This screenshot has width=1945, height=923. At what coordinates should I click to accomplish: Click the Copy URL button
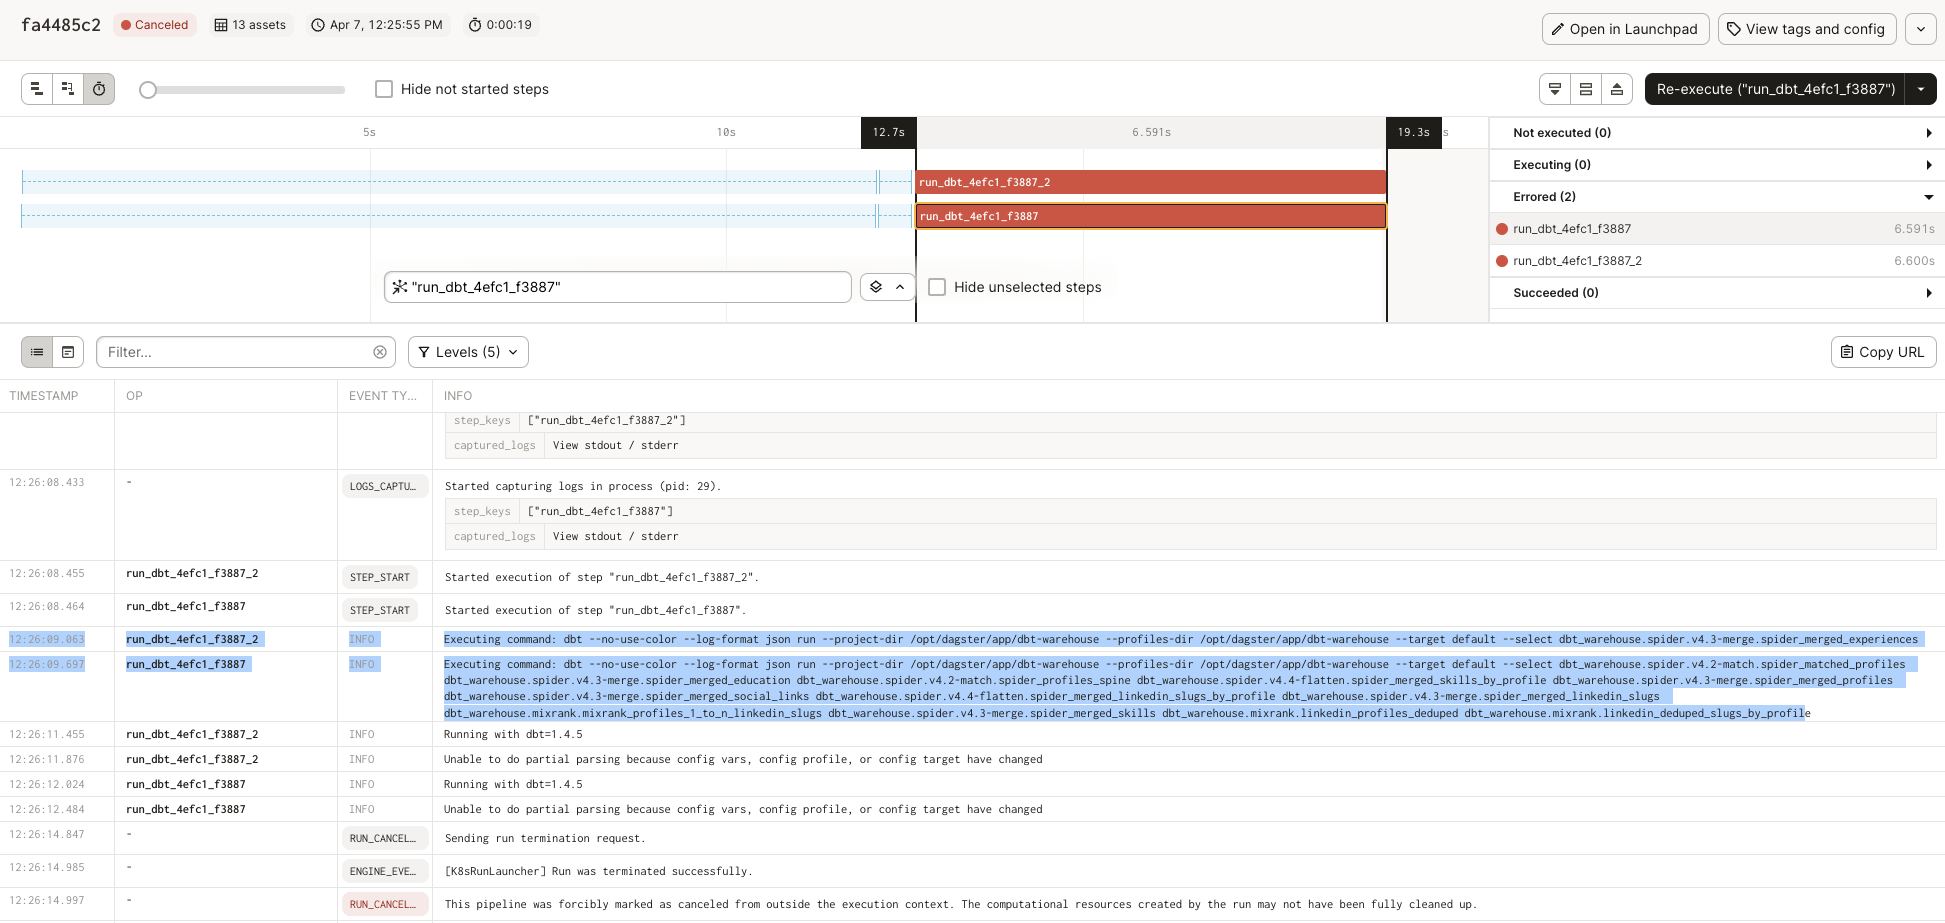click(1883, 352)
